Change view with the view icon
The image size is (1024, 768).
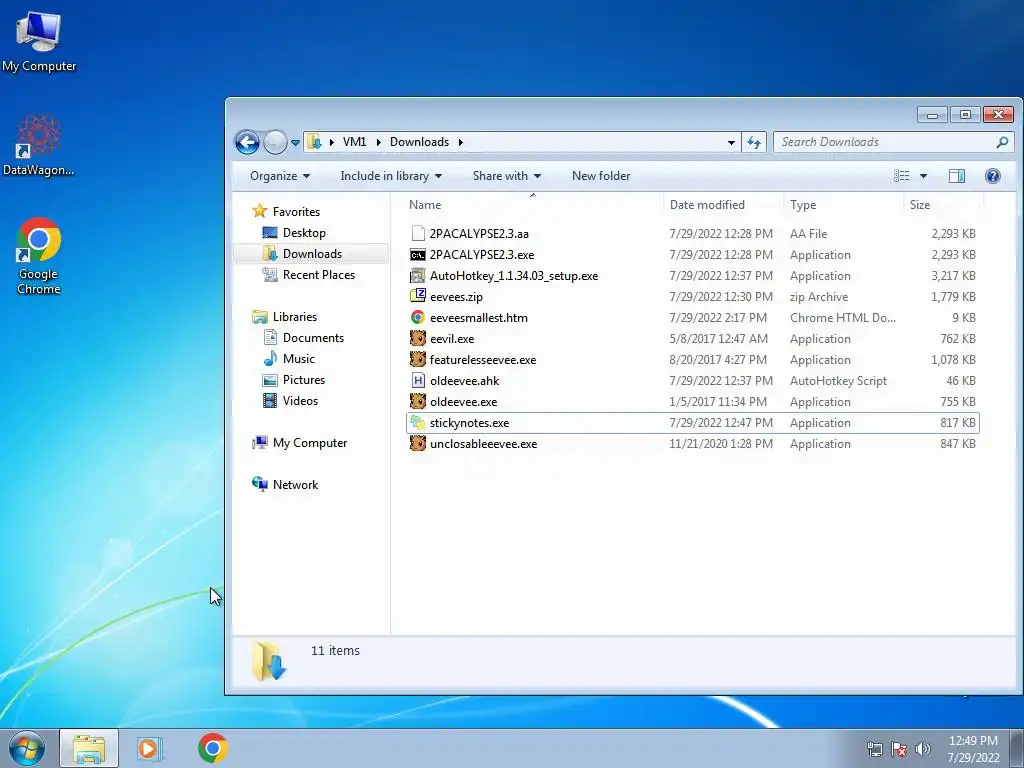pos(901,176)
